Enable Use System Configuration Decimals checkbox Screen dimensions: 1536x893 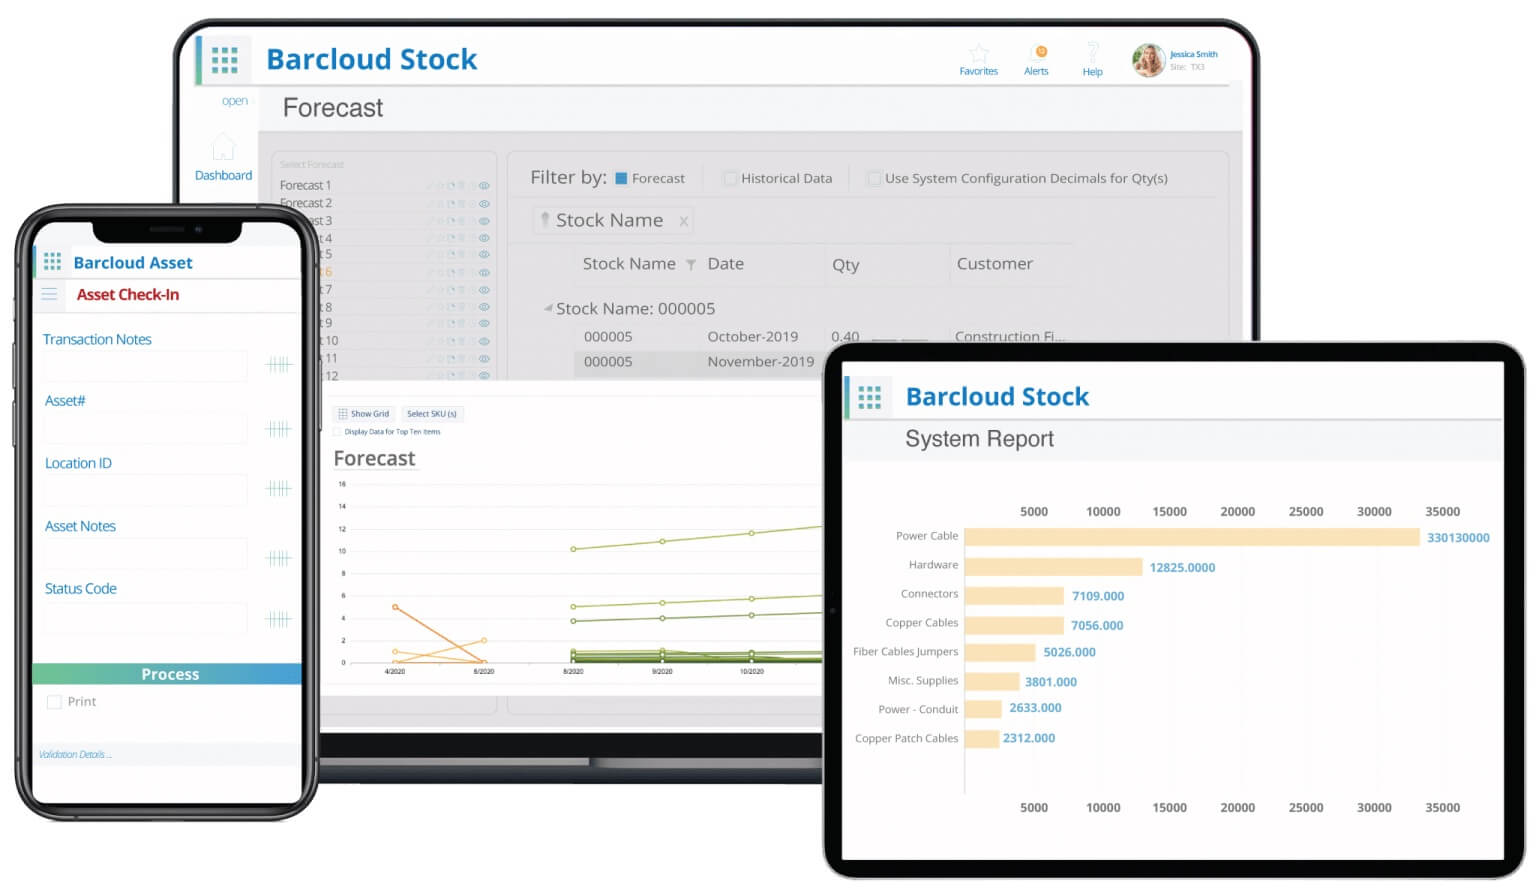pyautogui.click(x=874, y=178)
